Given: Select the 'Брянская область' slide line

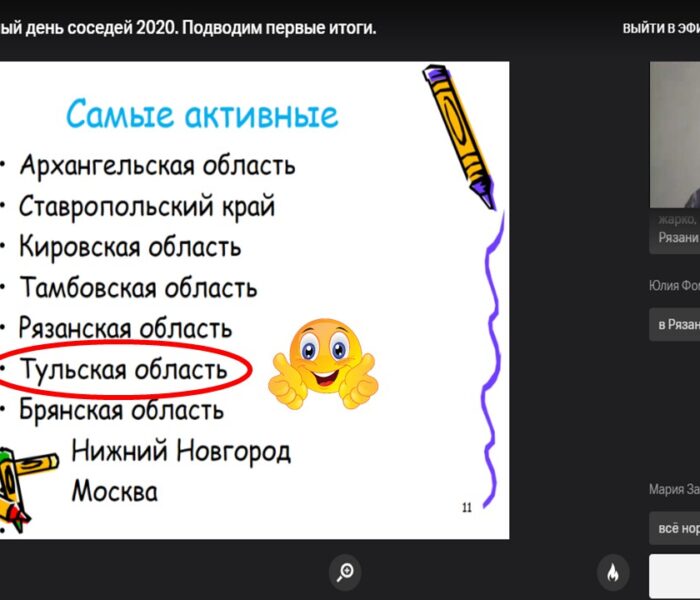Looking at the screenshot, I should [x=121, y=410].
